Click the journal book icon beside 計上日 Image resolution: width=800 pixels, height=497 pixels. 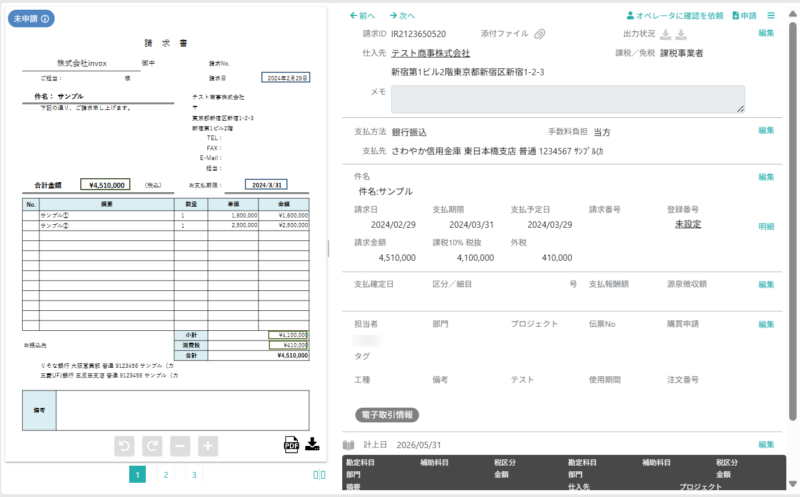coord(348,445)
